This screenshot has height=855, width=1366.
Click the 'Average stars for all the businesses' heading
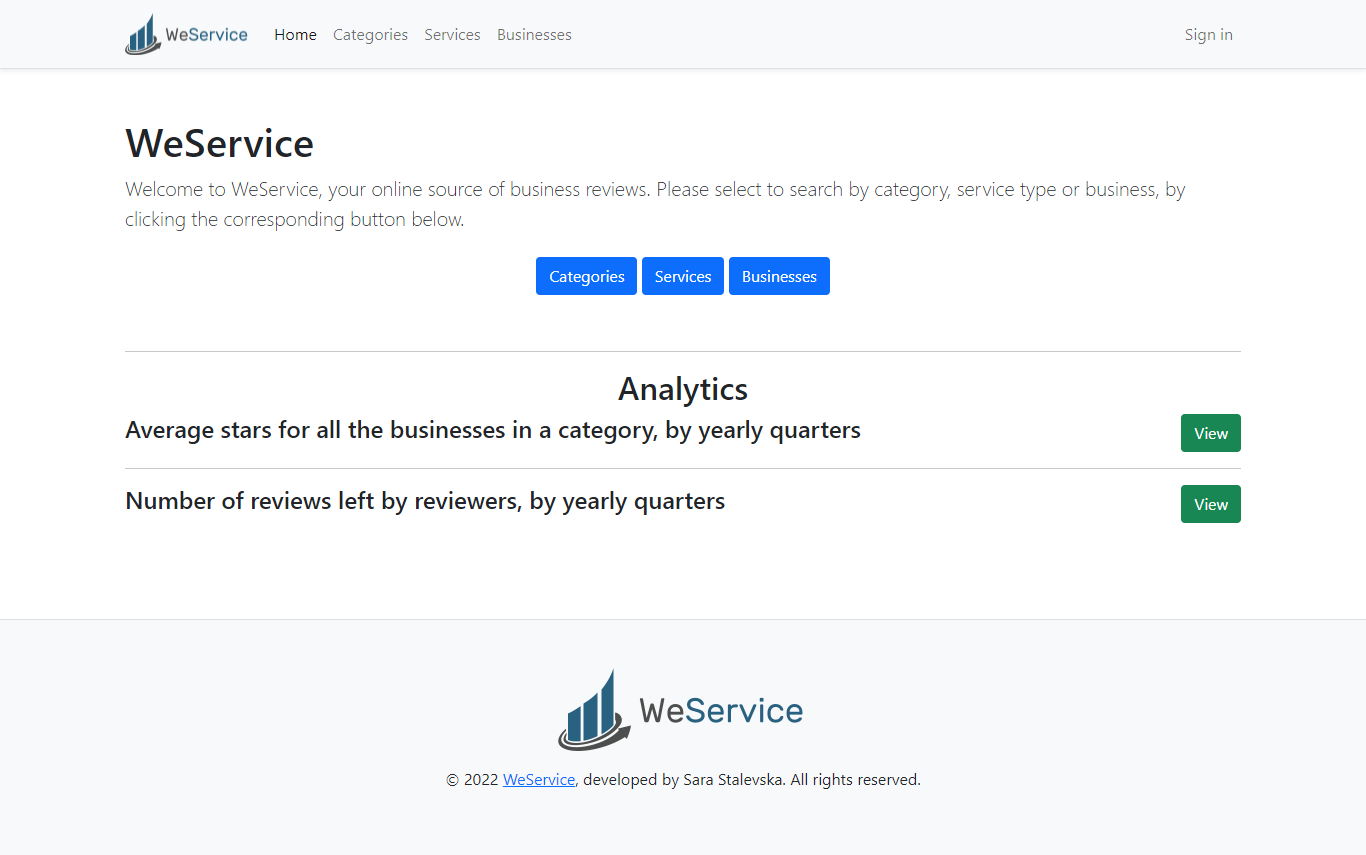(492, 430)
